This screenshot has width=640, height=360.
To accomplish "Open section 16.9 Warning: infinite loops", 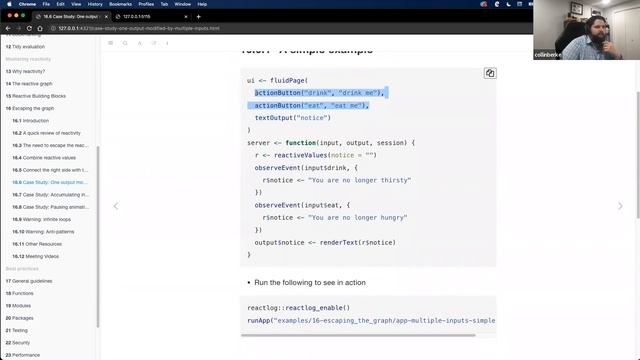I will click(x=42, y=219).
